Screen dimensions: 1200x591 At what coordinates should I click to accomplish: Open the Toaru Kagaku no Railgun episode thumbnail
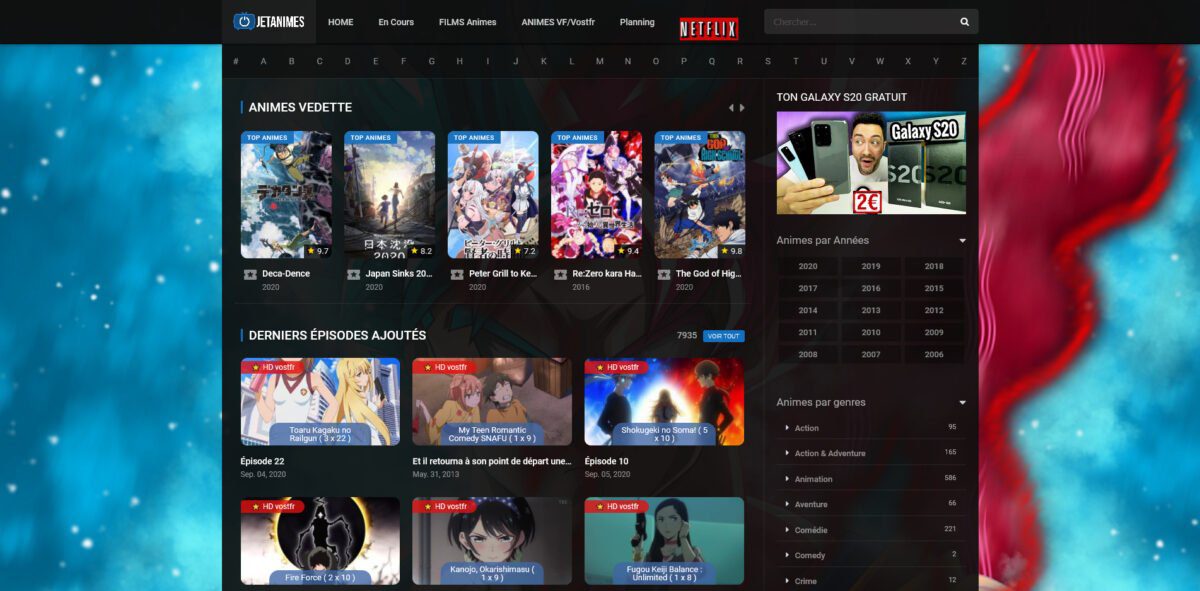(319, 400)
